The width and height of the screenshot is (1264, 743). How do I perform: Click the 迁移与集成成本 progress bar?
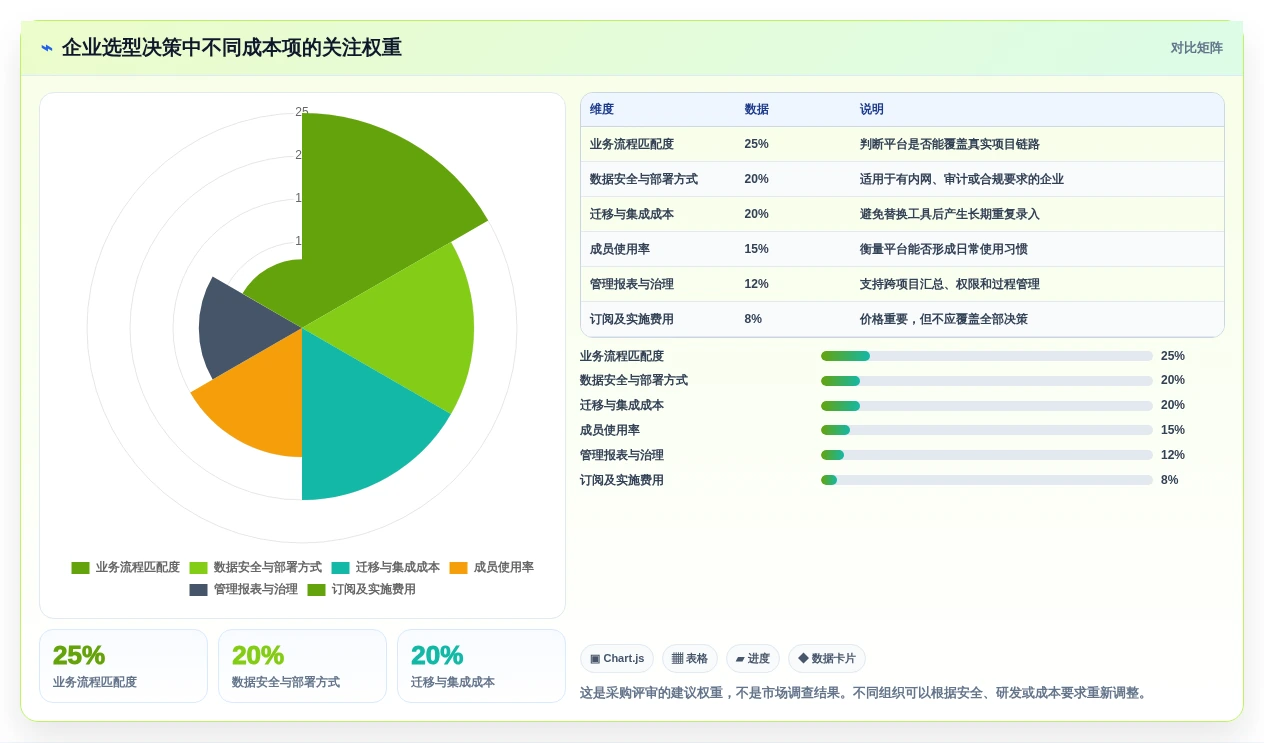987,406
